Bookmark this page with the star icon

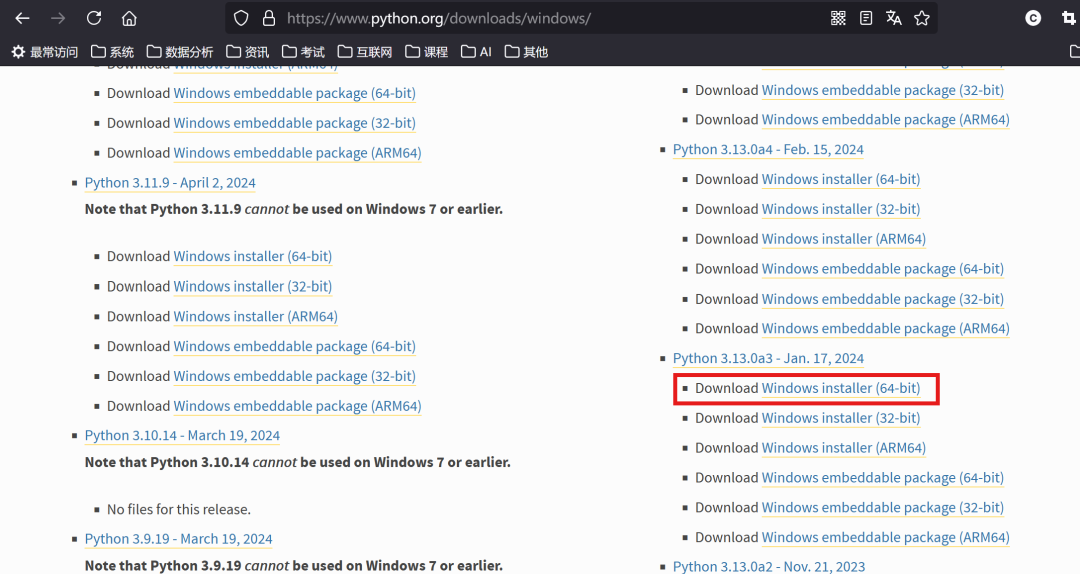[x=922, y=18]
